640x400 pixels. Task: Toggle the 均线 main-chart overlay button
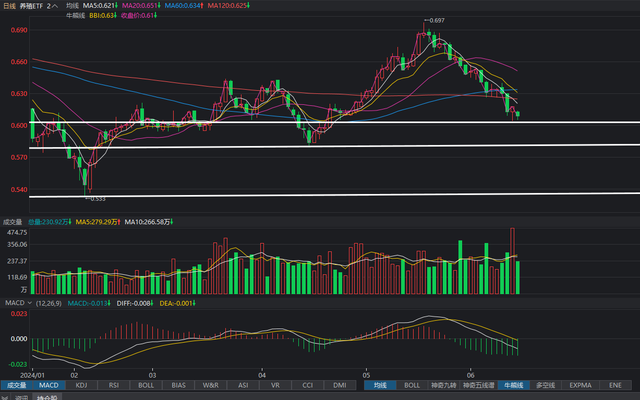pyautogui.click(x=380, y=385)
